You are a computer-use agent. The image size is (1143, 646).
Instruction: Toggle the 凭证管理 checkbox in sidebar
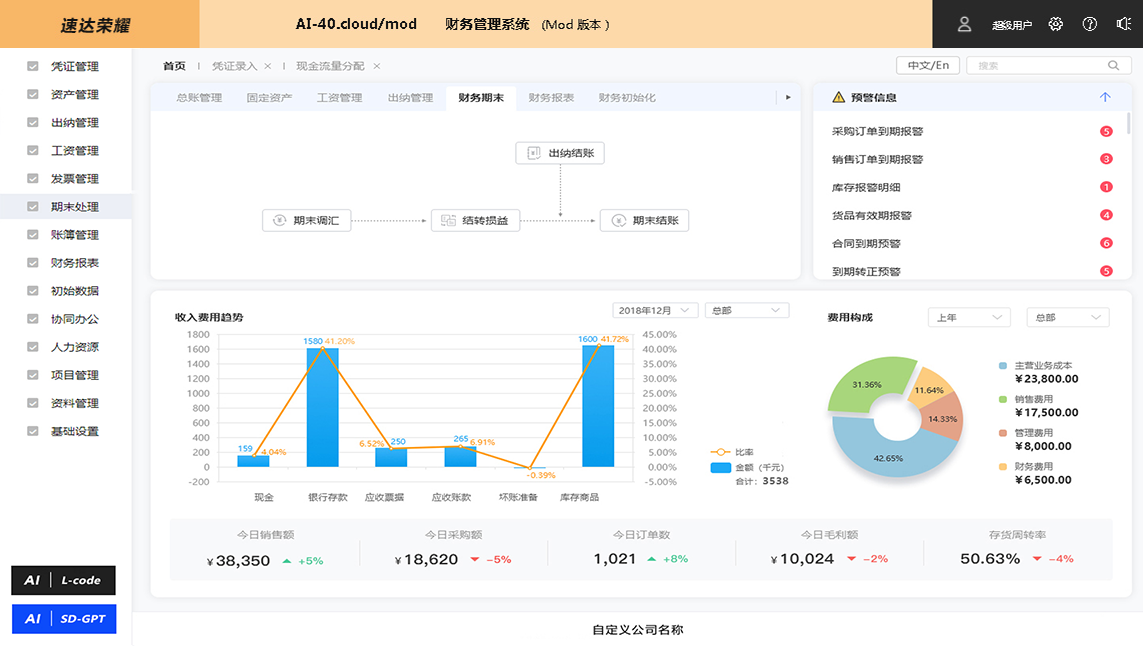click(33, 67)
